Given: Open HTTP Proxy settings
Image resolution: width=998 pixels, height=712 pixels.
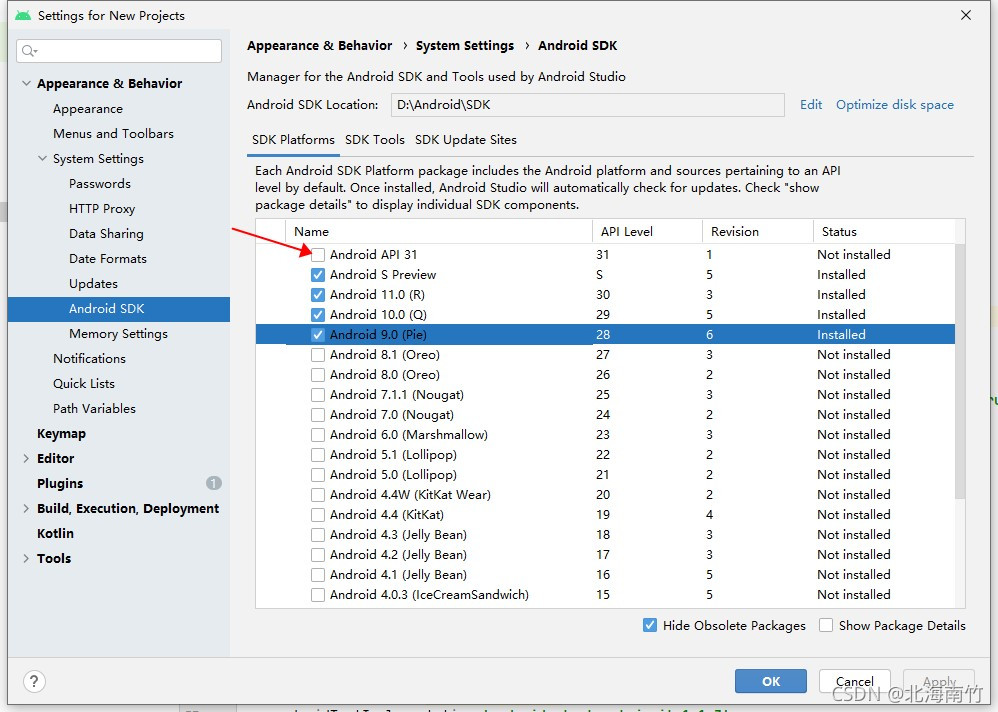Looking at the screenshot, I should click(102, 209).
